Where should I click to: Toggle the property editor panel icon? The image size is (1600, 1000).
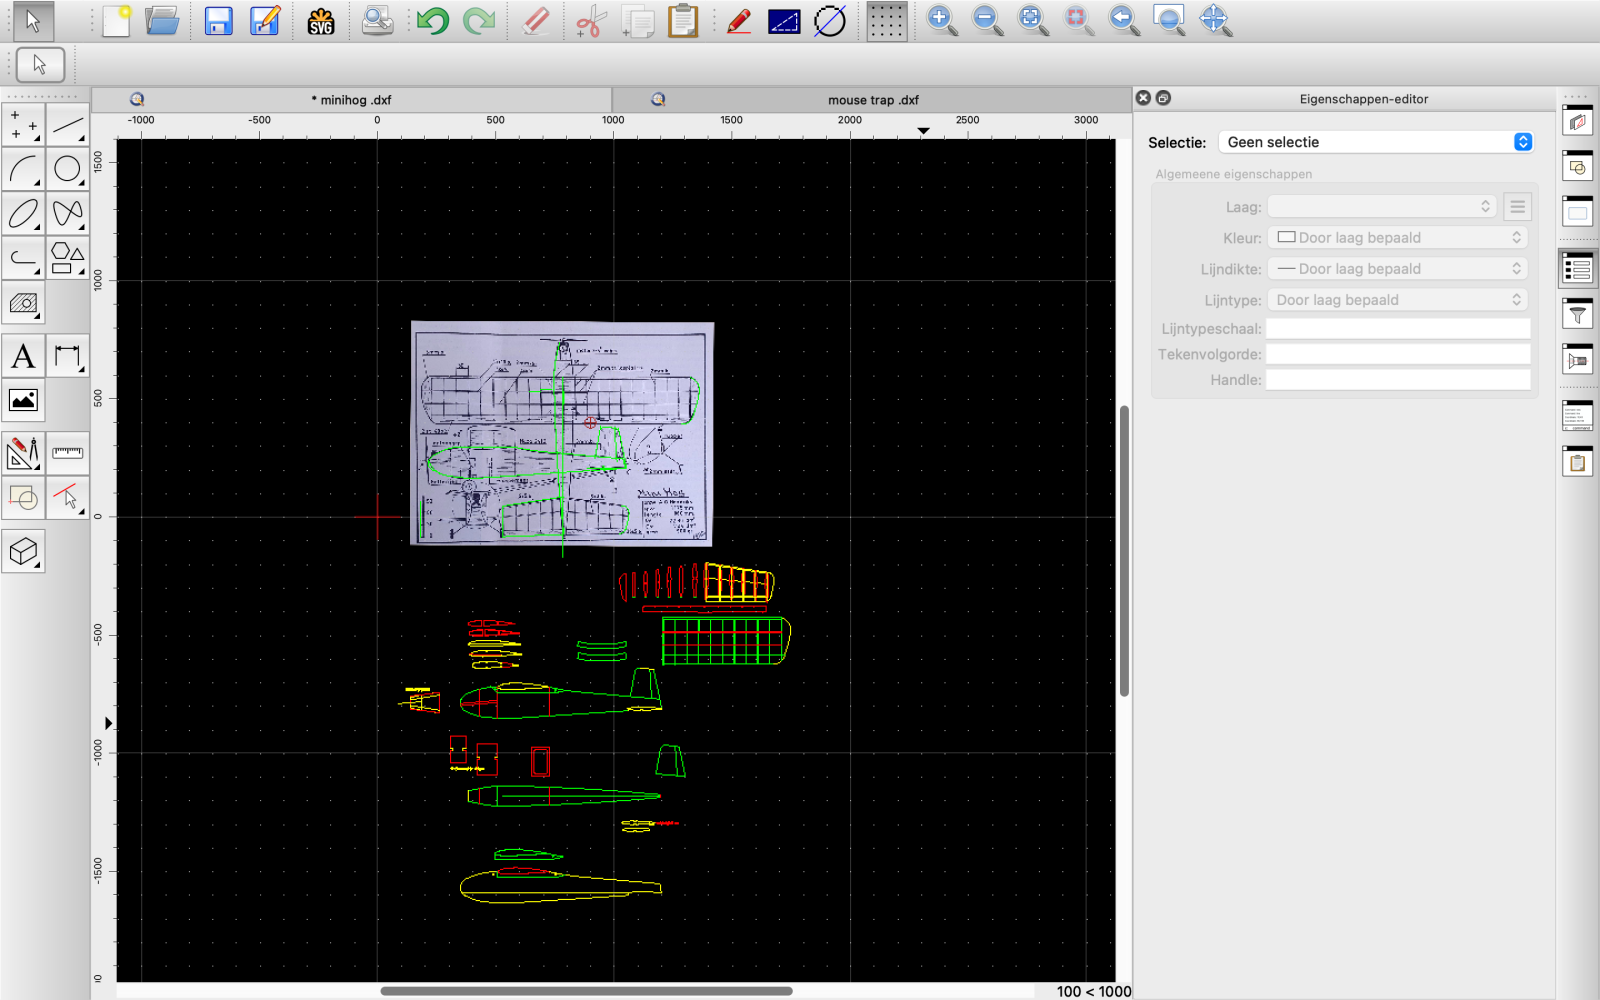(1577, 268)
